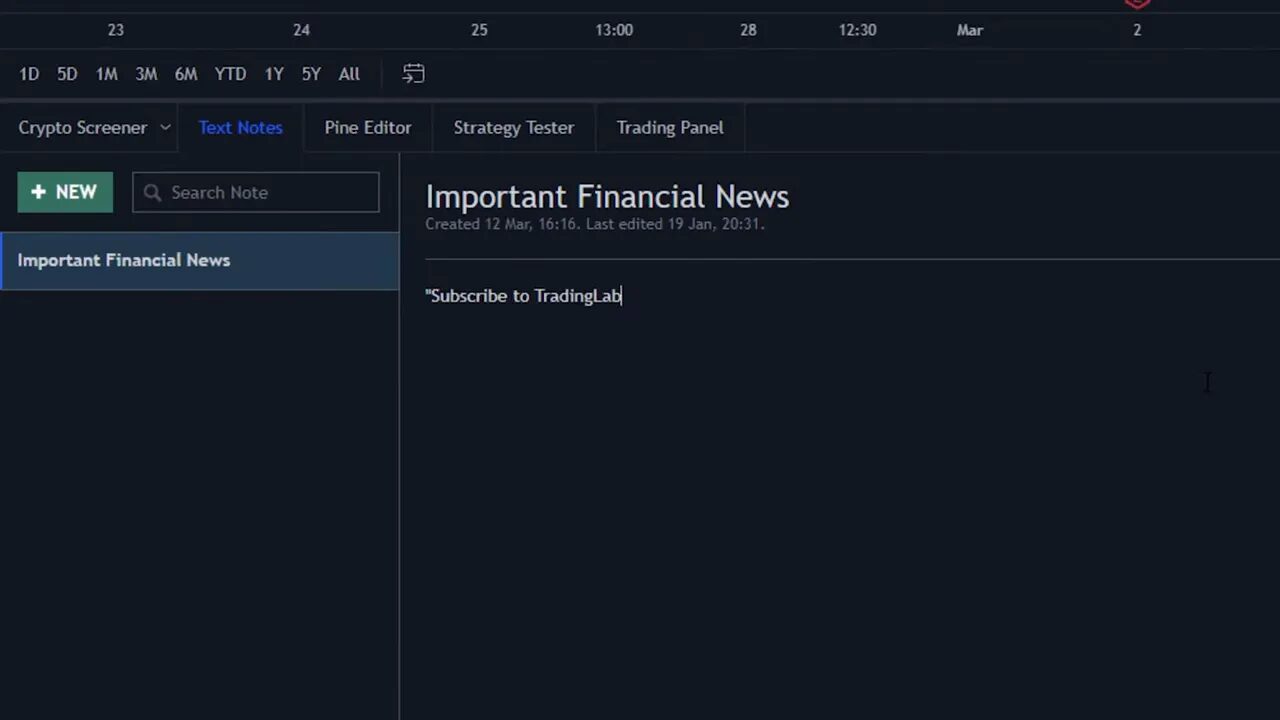The image size is (1280, 720).
Task: Select the 3M range
Action: pos(146,73)
